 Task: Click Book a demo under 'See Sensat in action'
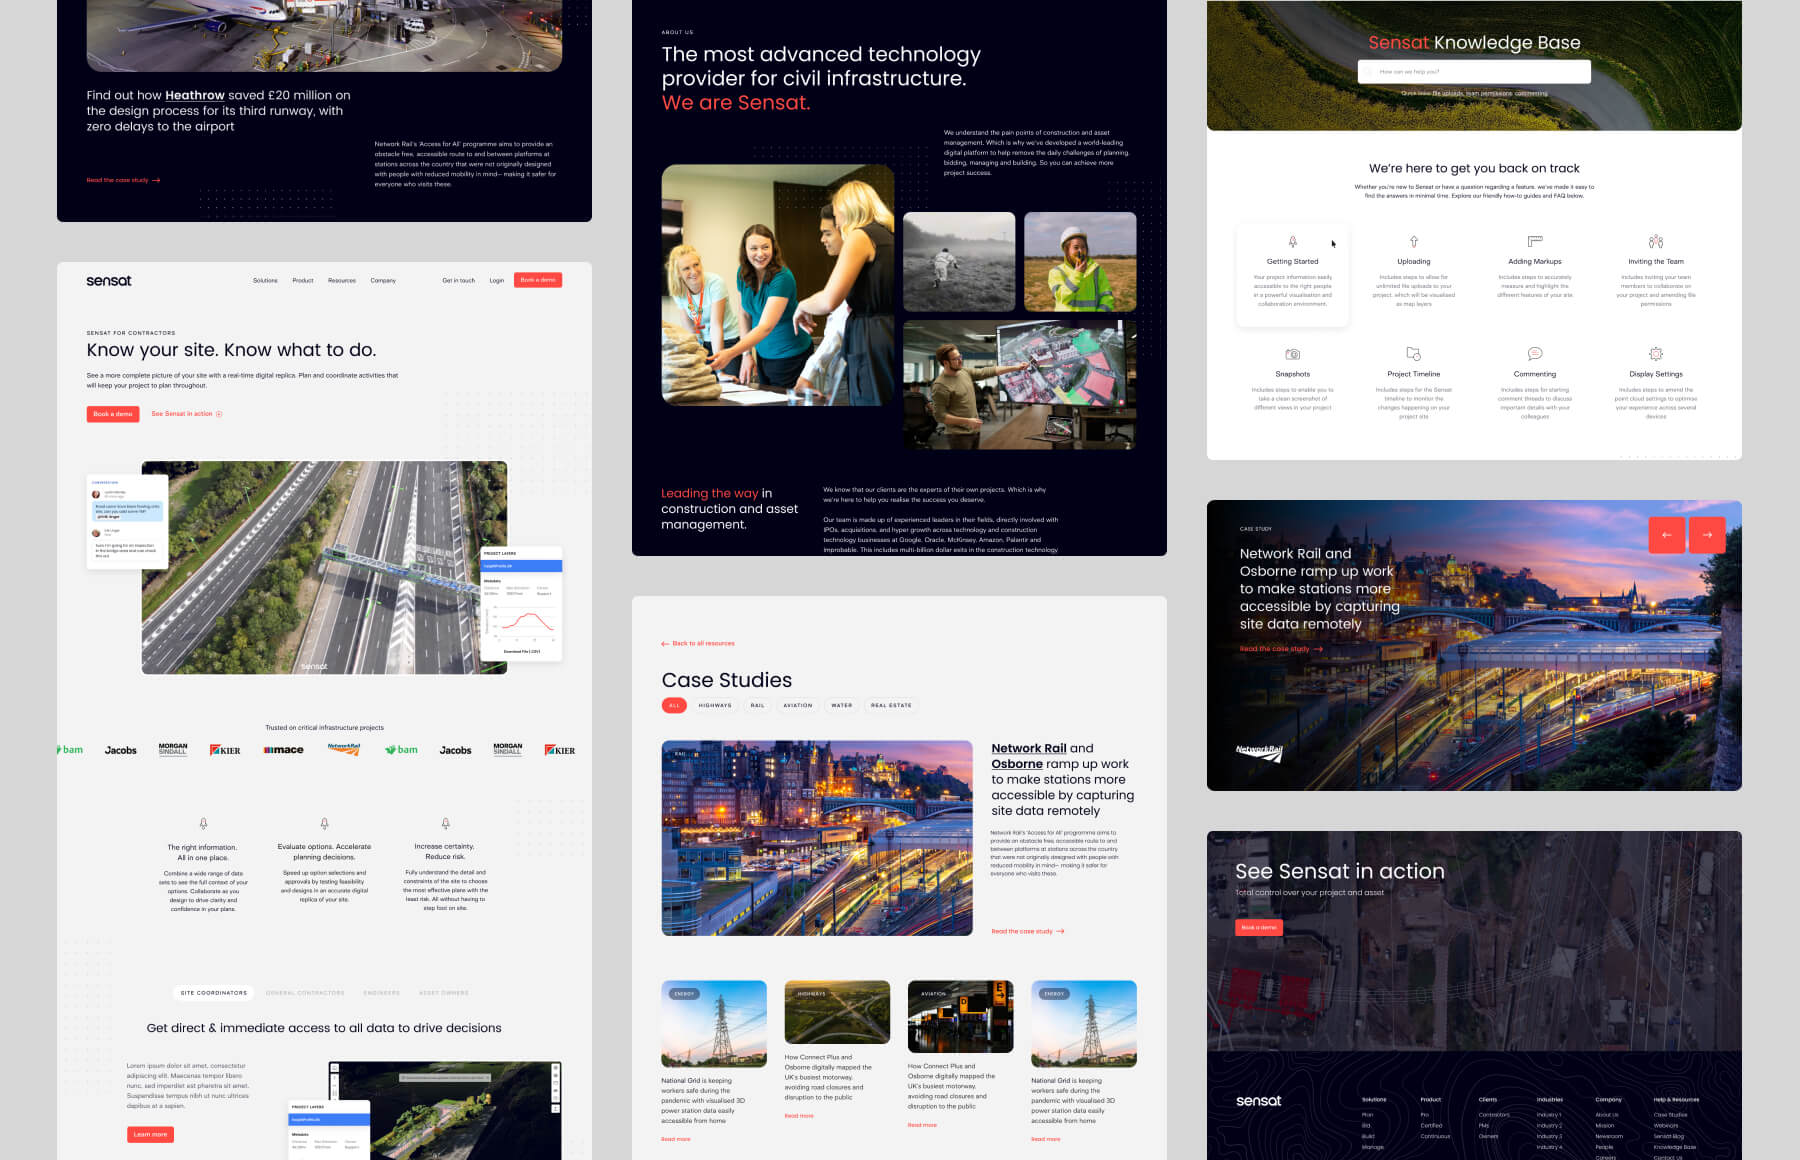[1259, 928]
